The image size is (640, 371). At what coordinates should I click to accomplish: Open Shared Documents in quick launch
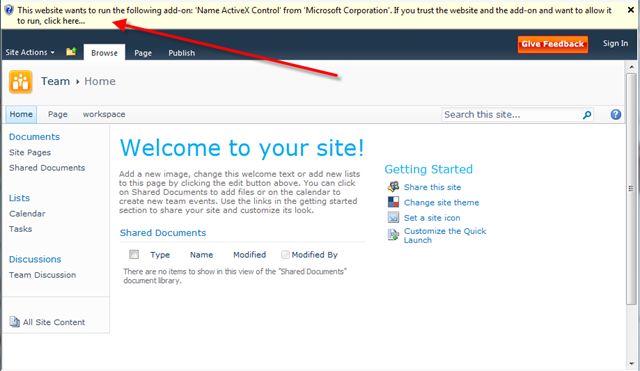click(47, 168)
